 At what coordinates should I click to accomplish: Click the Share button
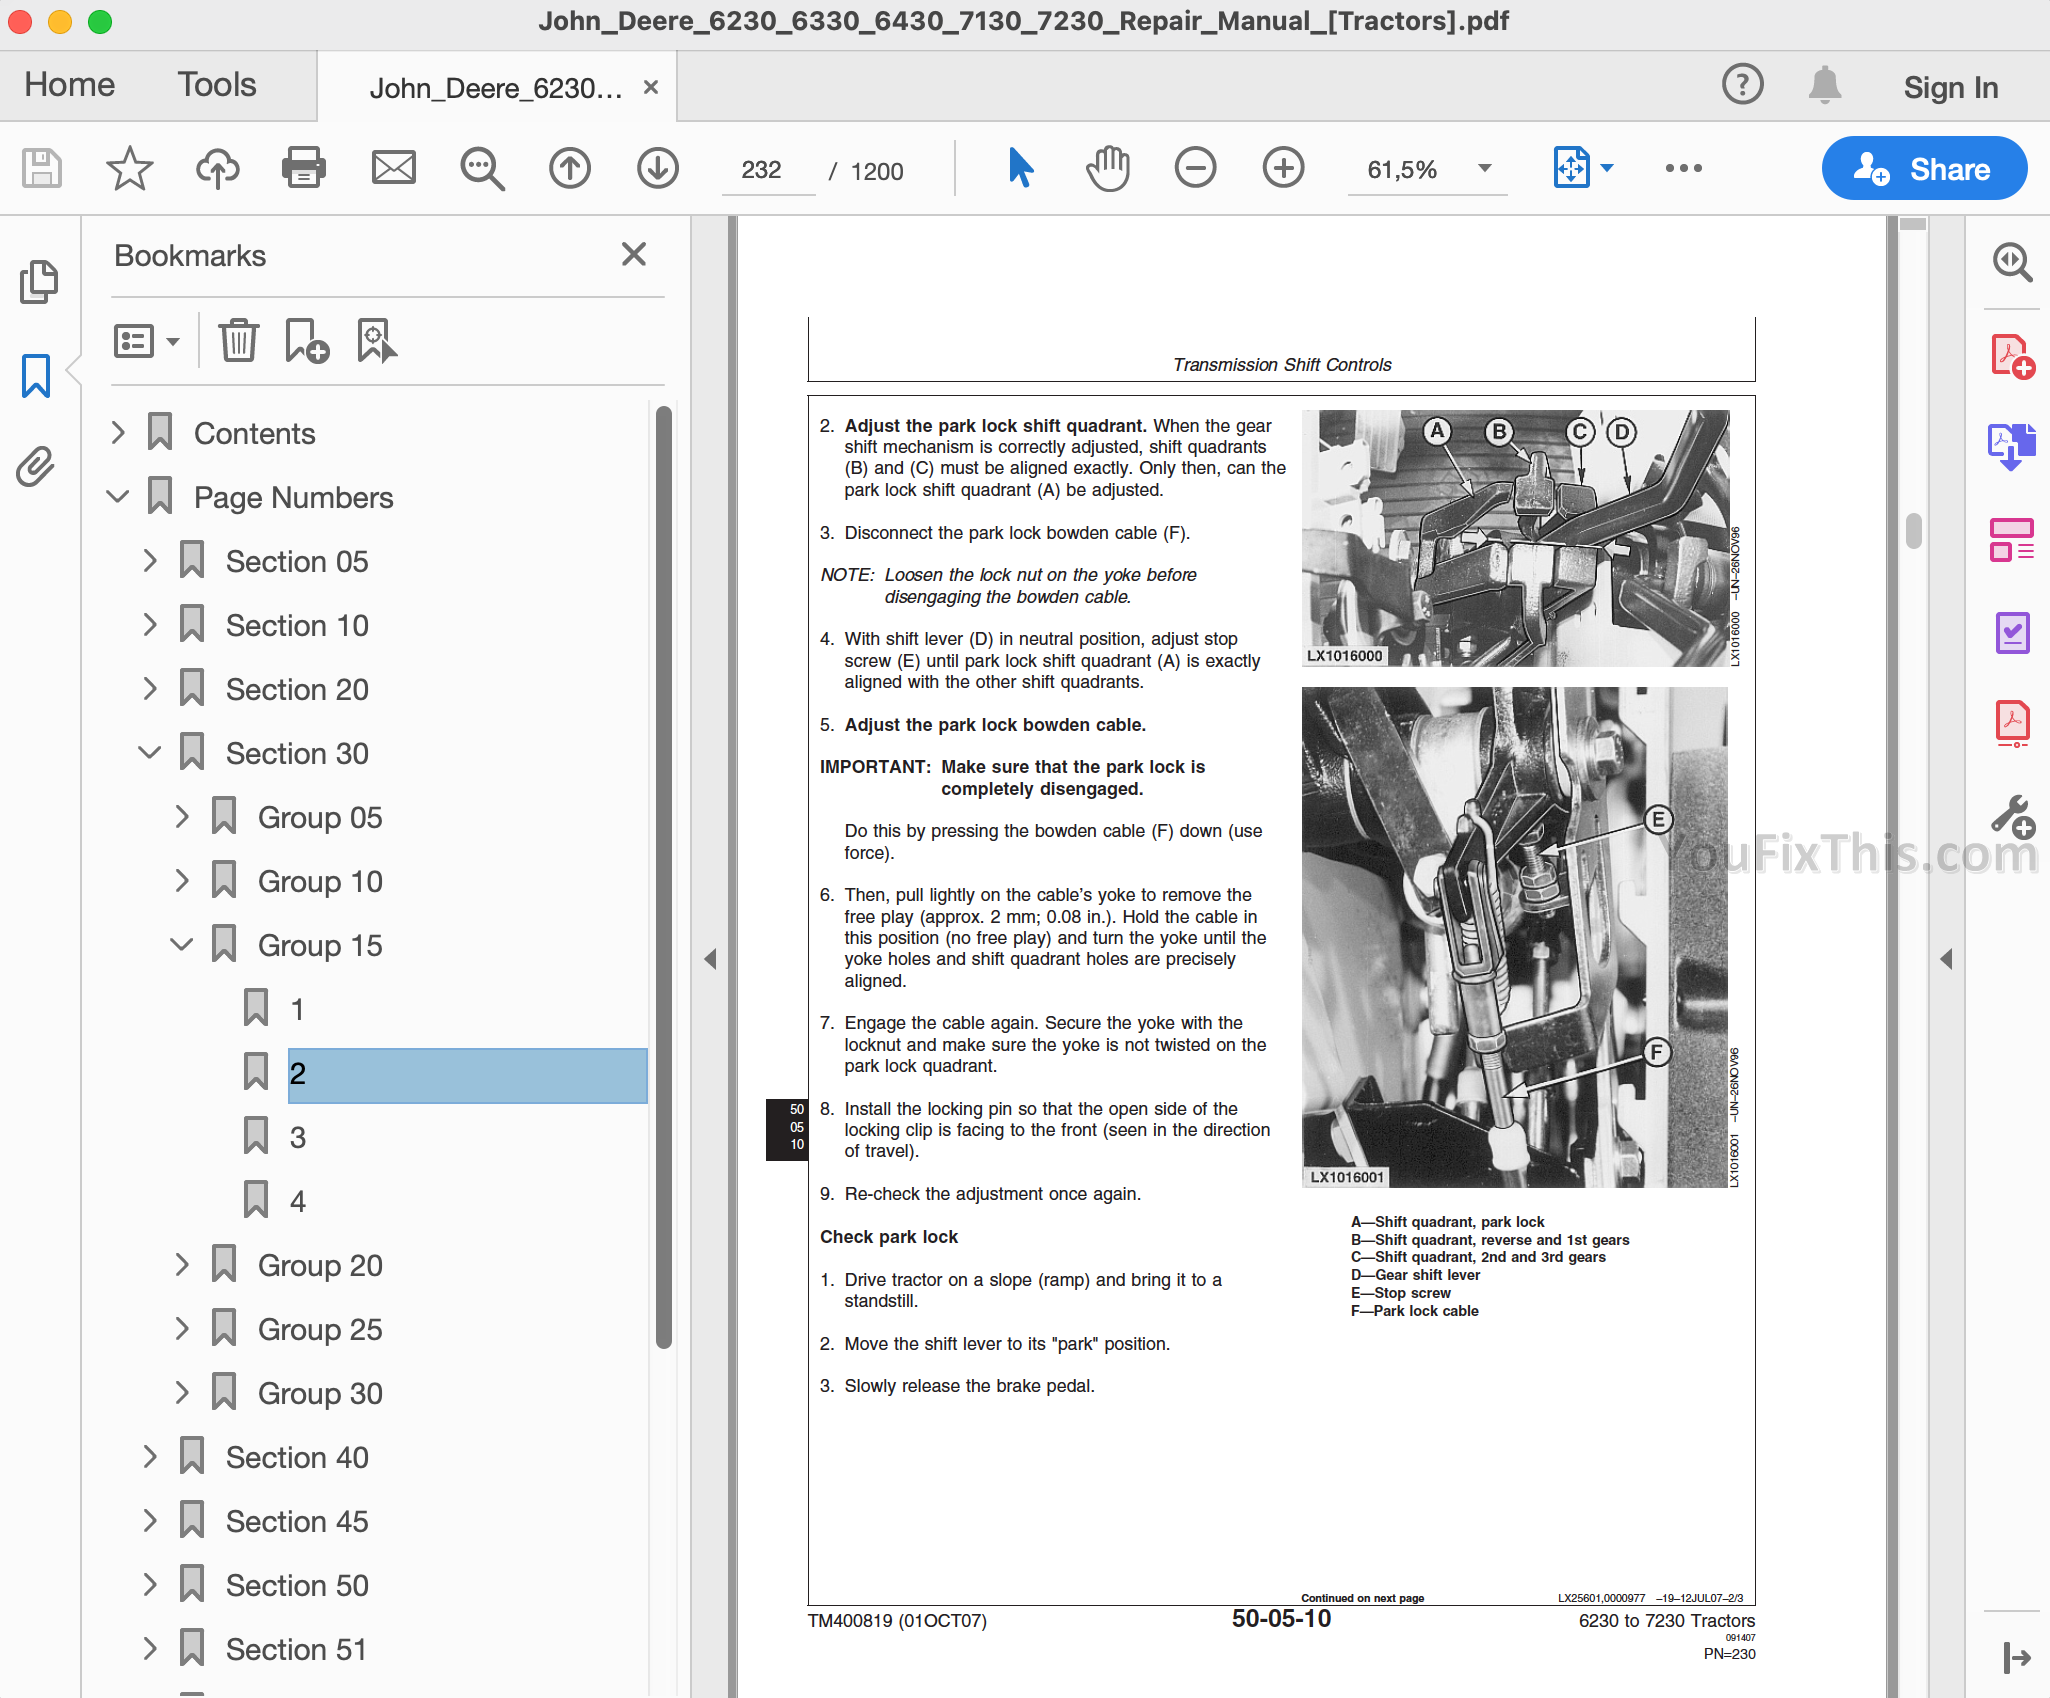(1924, 169)
